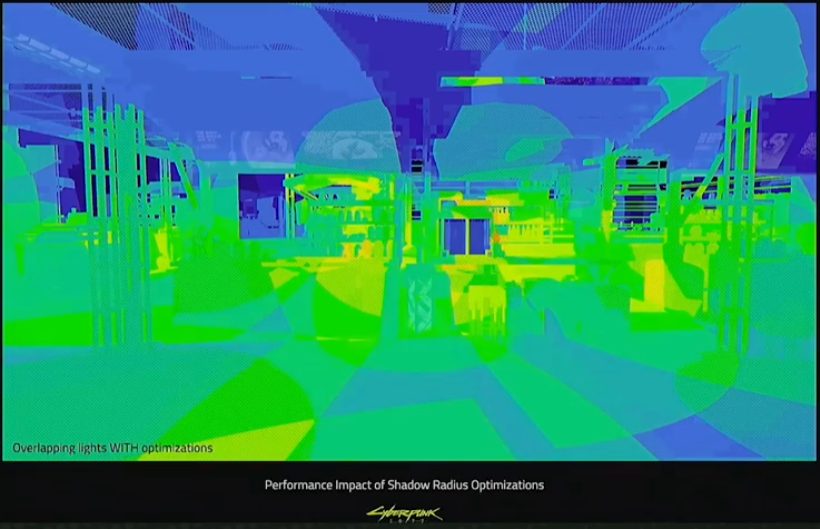Screen dimensions: 820x529
Task: Click the 'Performance Impact of Shadow Radius Optimizations' title
Action: [404, 485]
